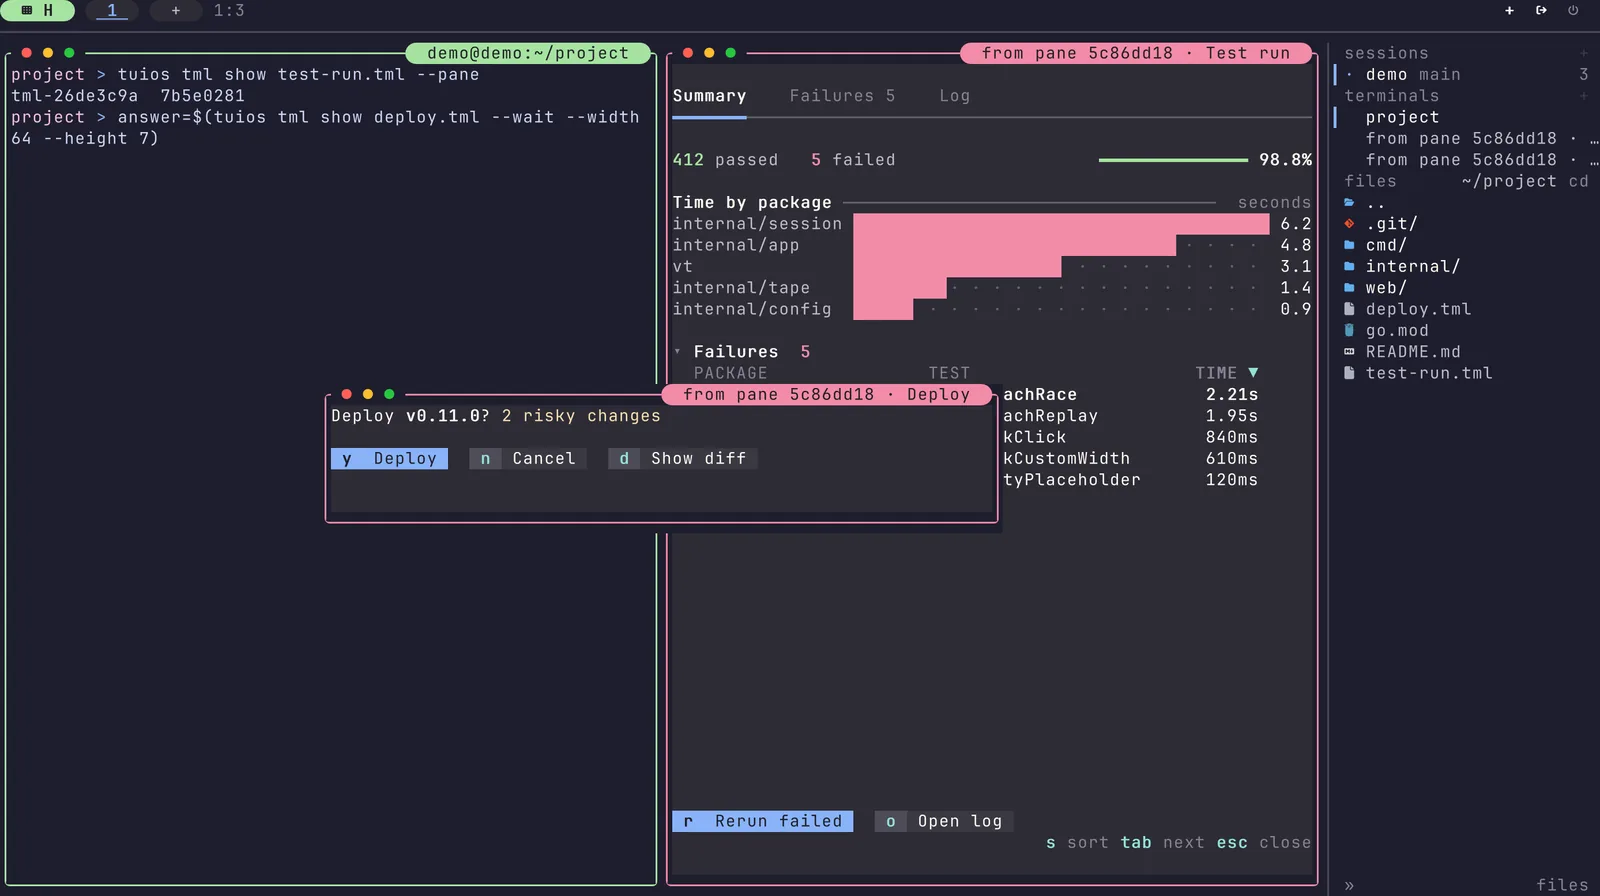The width and height of the screenshot is (1600, 896).
Task: Click the achRace failure row
Action: pyautogui.click(x=1130, y=395)
